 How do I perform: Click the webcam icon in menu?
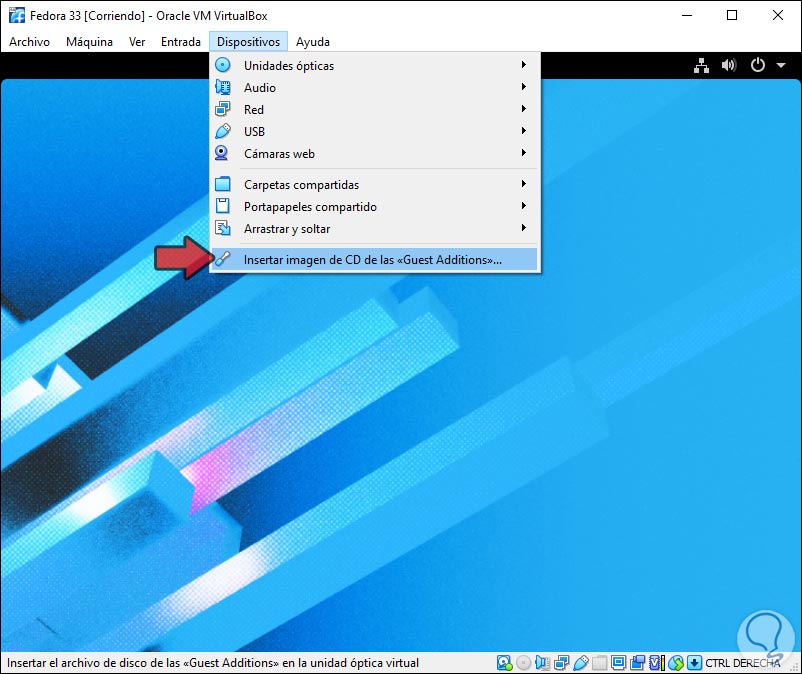point(221,153)
